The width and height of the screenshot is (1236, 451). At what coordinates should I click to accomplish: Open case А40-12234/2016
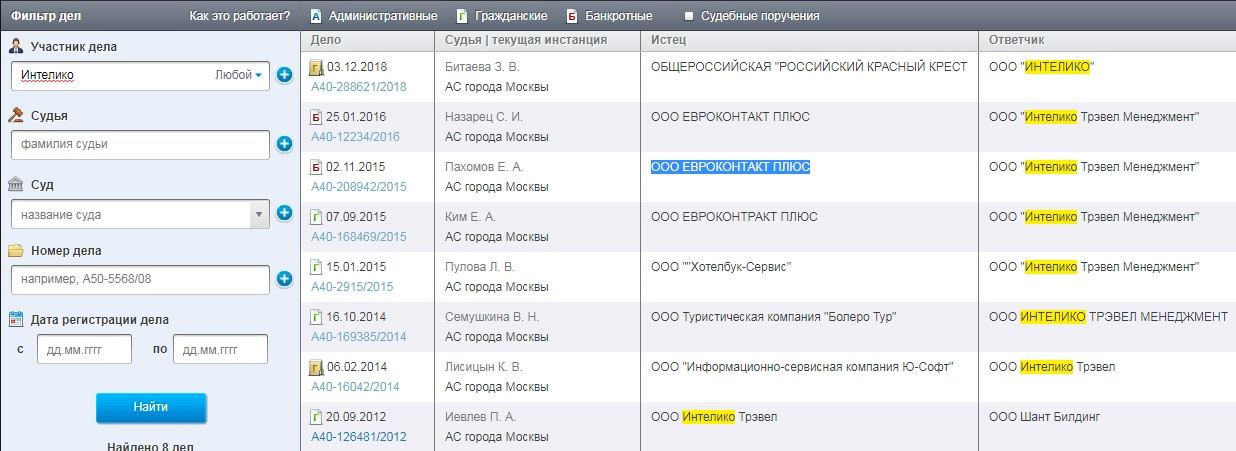point(355,137)
